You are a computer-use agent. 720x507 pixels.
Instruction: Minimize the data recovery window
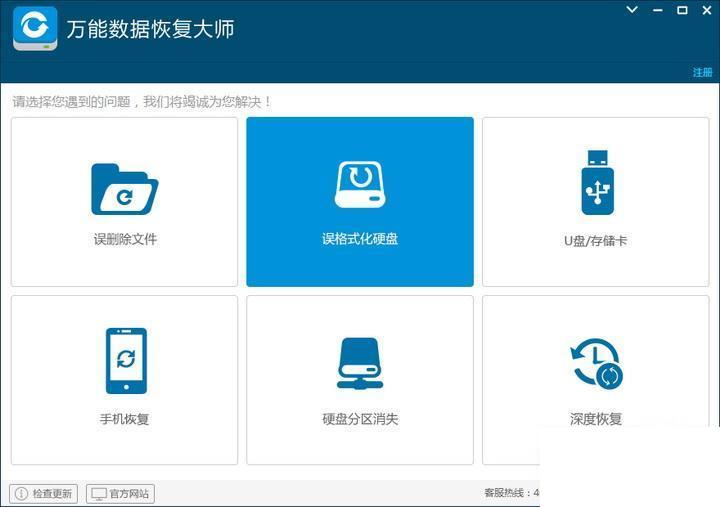pyautogui.click(x=658, y=10)
